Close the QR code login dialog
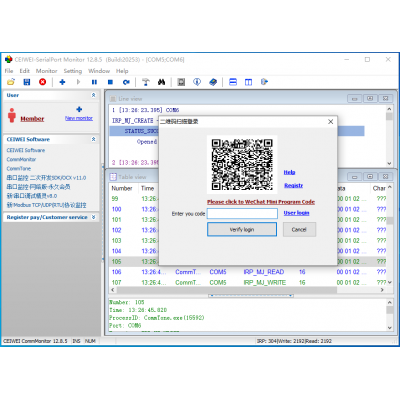 pyautogui.click(x=330, y=122)
